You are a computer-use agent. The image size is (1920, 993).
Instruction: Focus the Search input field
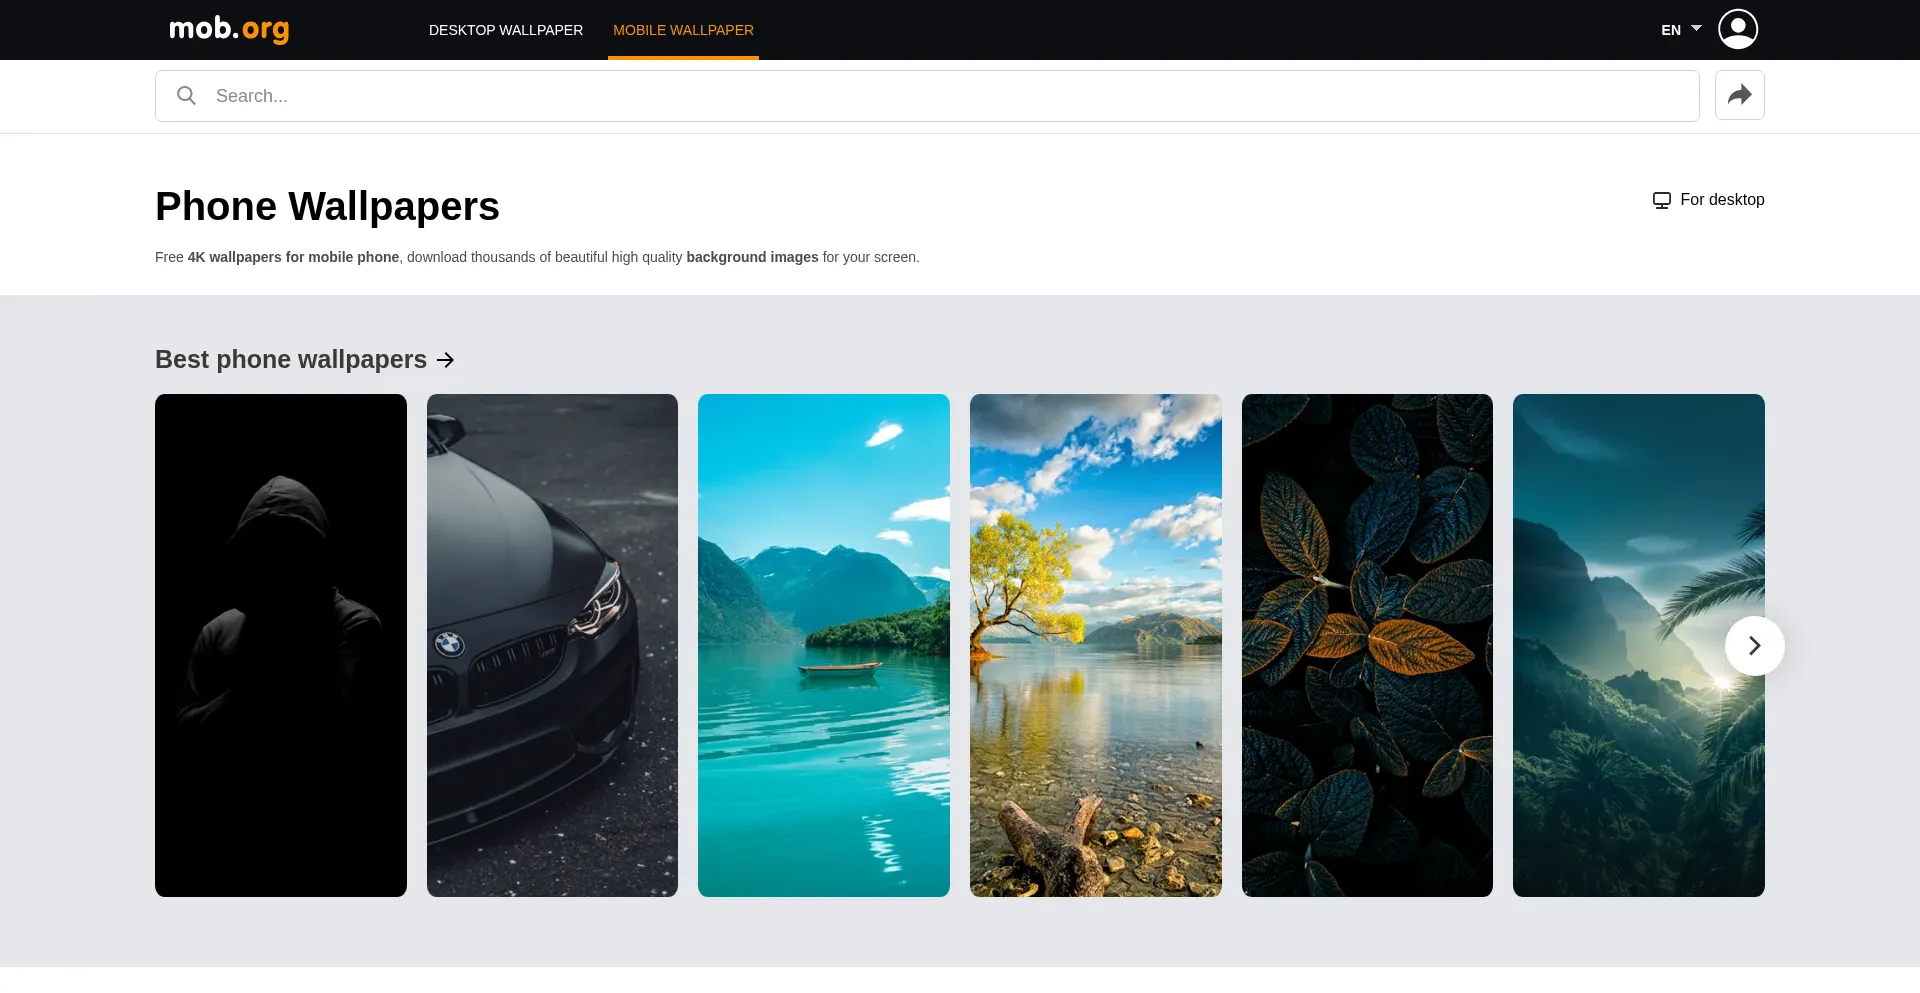click(927, 96)
